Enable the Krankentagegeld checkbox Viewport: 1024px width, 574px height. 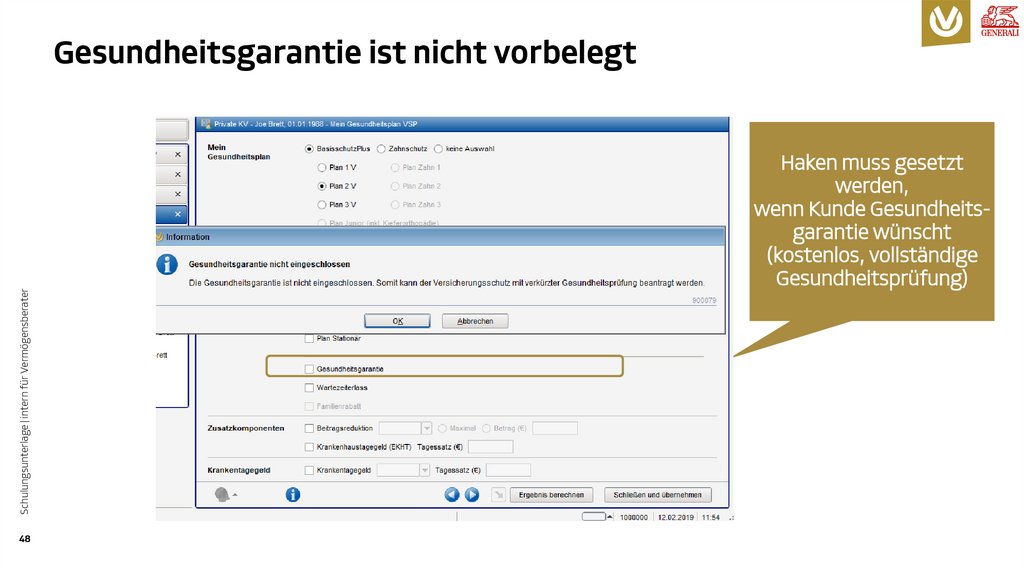coord(309,470)
